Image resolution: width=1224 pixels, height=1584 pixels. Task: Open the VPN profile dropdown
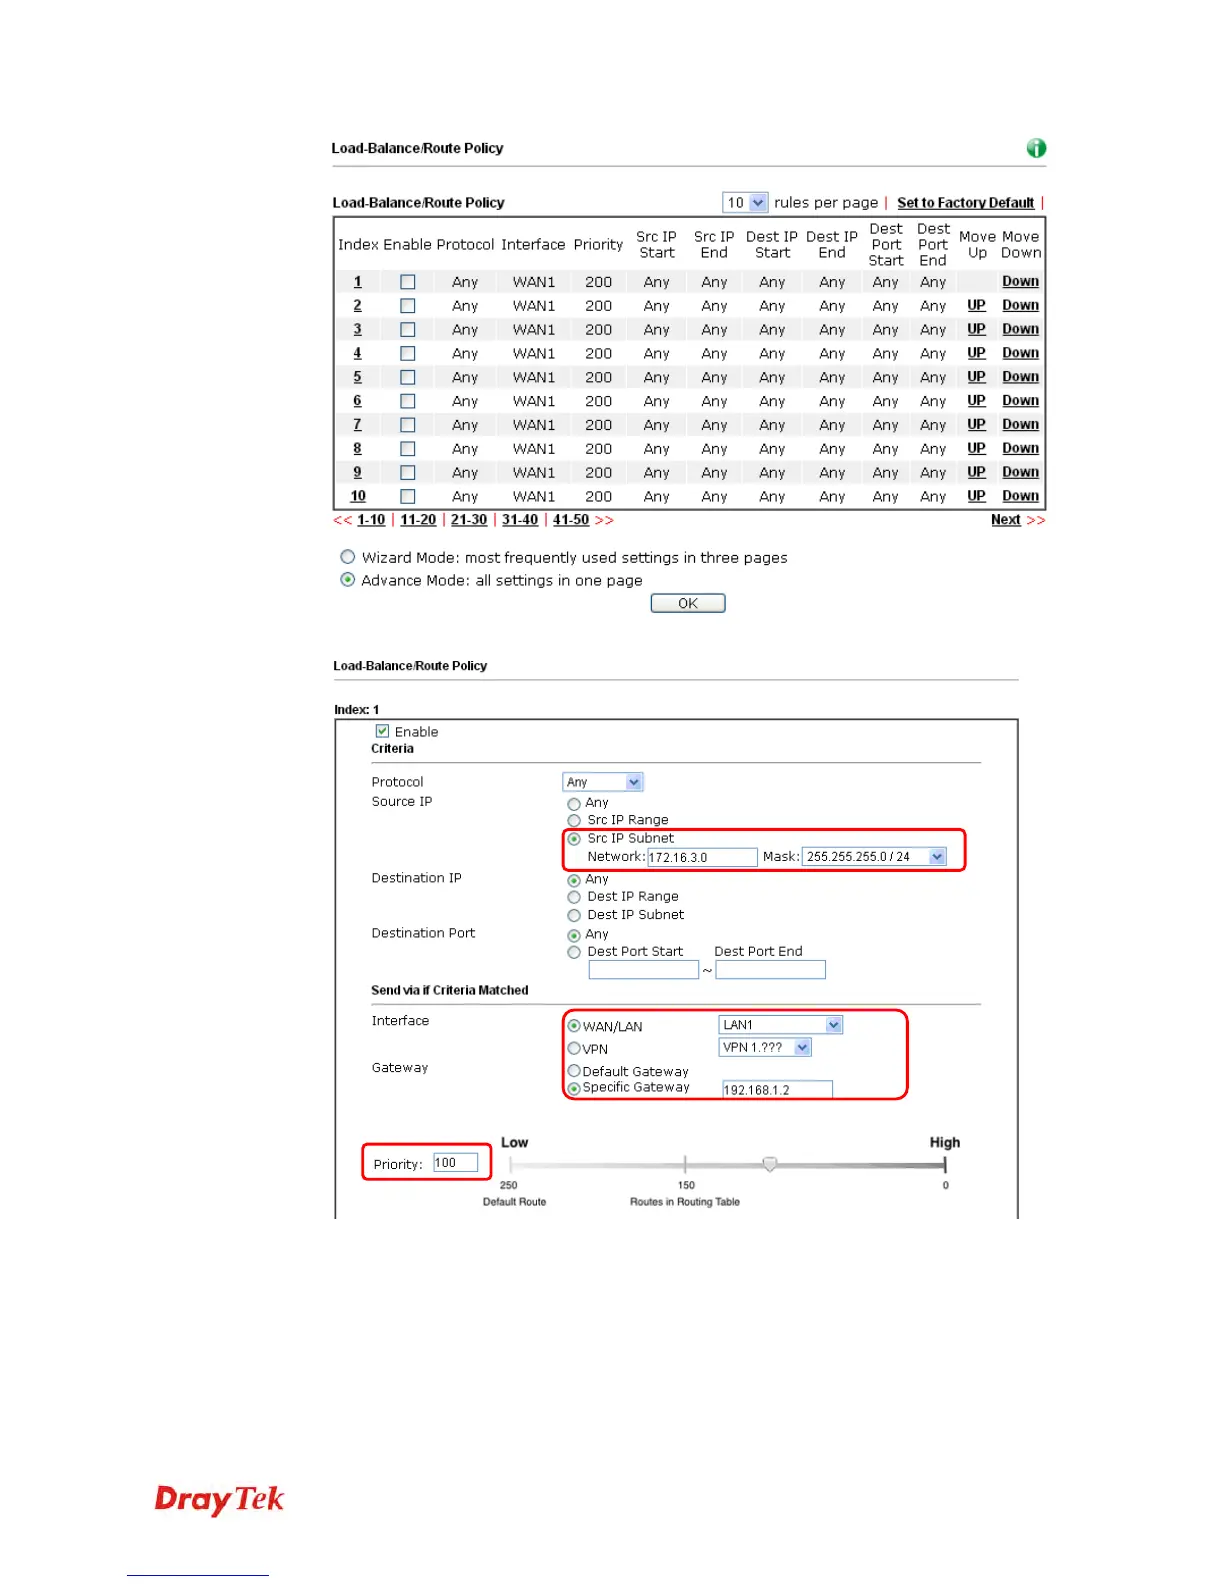pyautogui.click(x=765, y=1048)
